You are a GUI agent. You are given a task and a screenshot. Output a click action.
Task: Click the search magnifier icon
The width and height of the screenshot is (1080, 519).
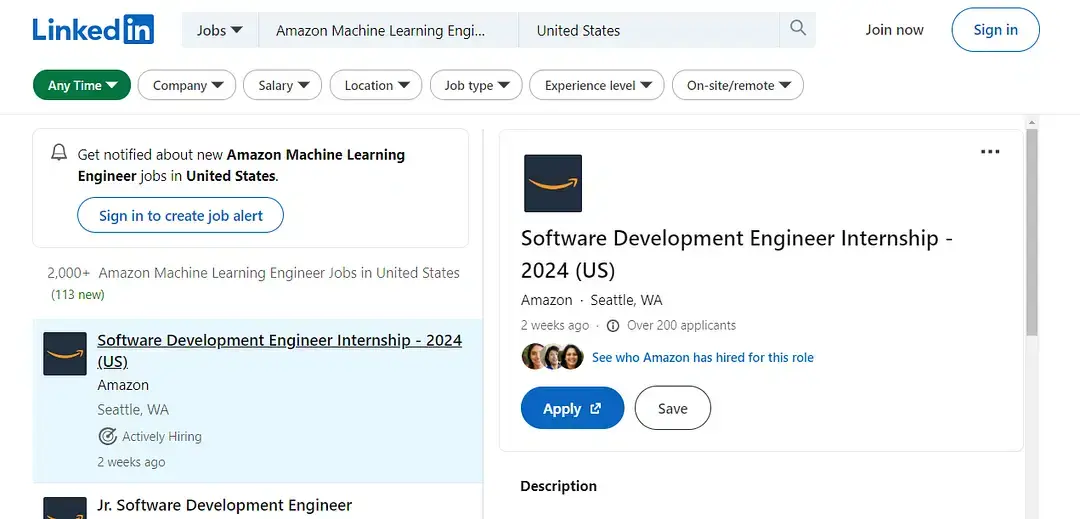pyautogui.click(x=798, y=29)
